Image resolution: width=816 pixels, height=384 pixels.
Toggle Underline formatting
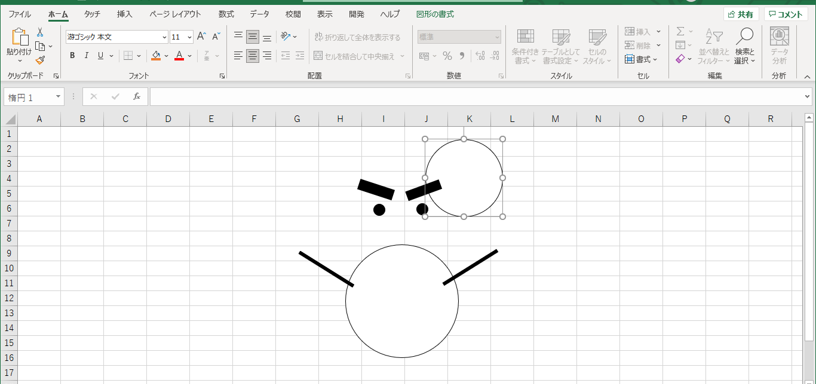coord(100,56)
